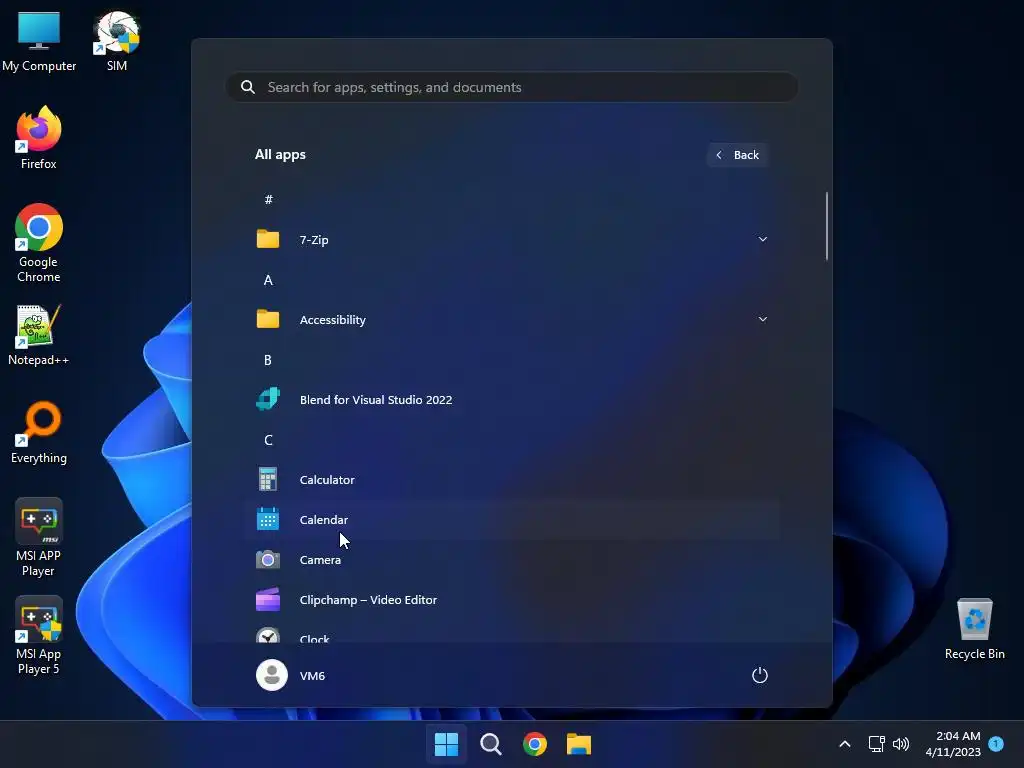The image size is (1024, 768).
Task: Click the "Blend for Visual Studio 2022" label
Action: (376, 400)
